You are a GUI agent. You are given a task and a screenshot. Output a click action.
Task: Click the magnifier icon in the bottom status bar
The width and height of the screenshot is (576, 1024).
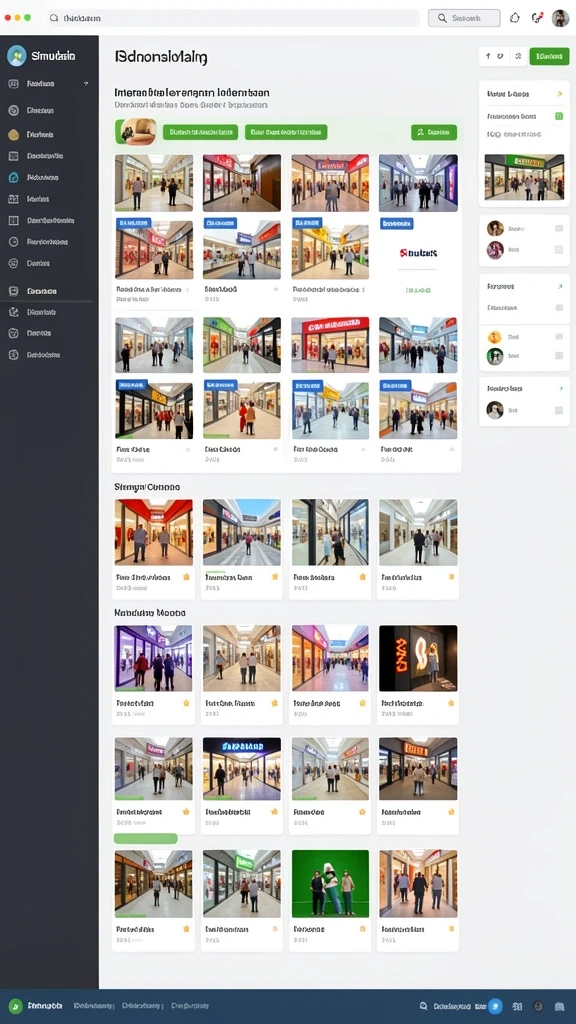[424, 1006]
